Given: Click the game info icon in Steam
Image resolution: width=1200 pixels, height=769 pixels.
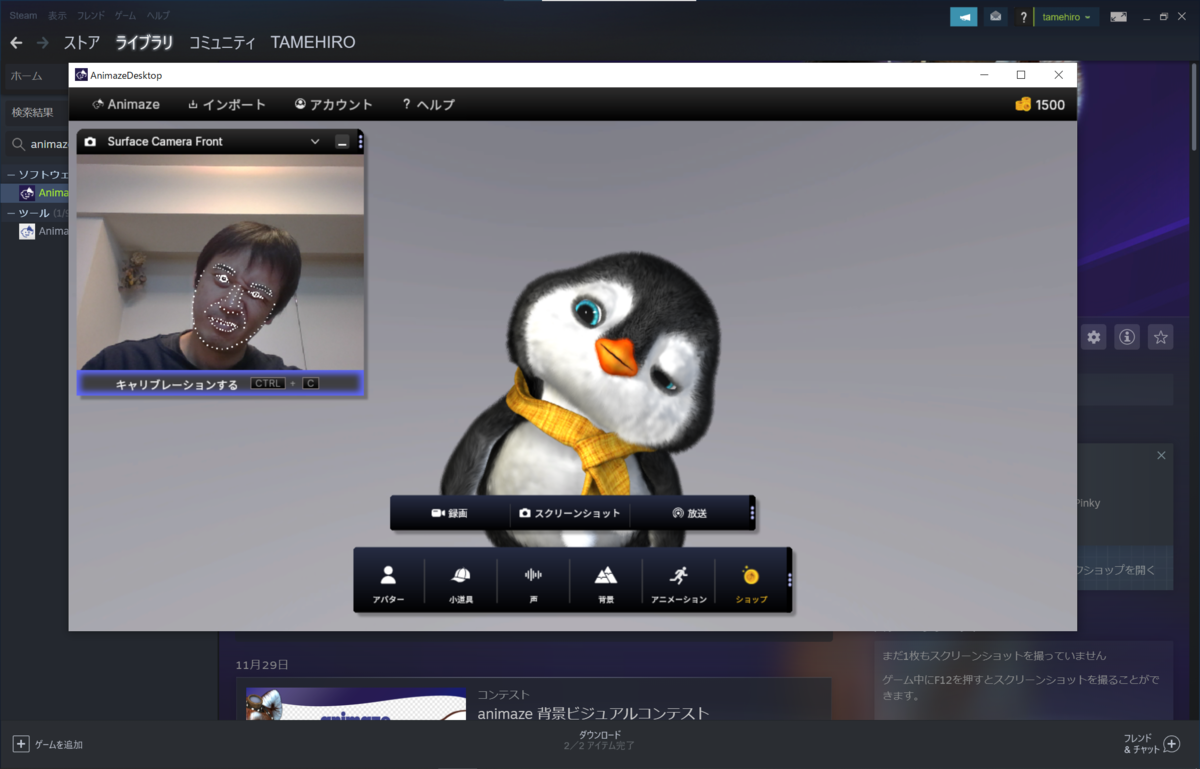Looking at the screenshot, I should point(1127,337).
